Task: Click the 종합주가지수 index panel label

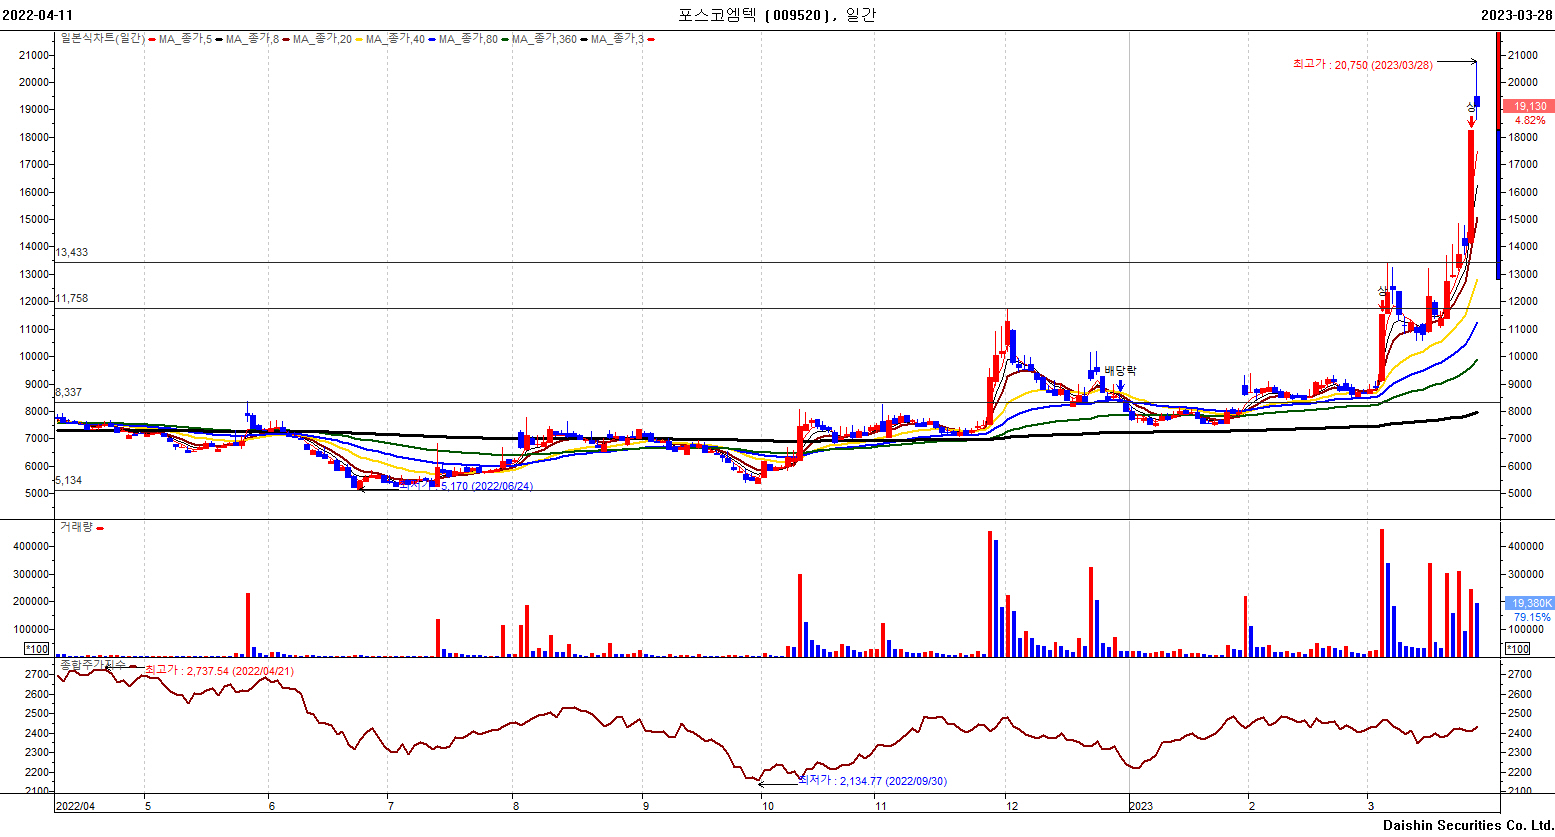Action: [x=93, y=664]
